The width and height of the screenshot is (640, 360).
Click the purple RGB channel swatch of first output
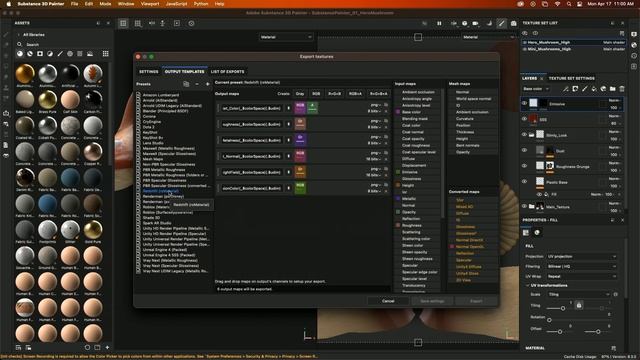pyautogui.click(x=300, y=108)
